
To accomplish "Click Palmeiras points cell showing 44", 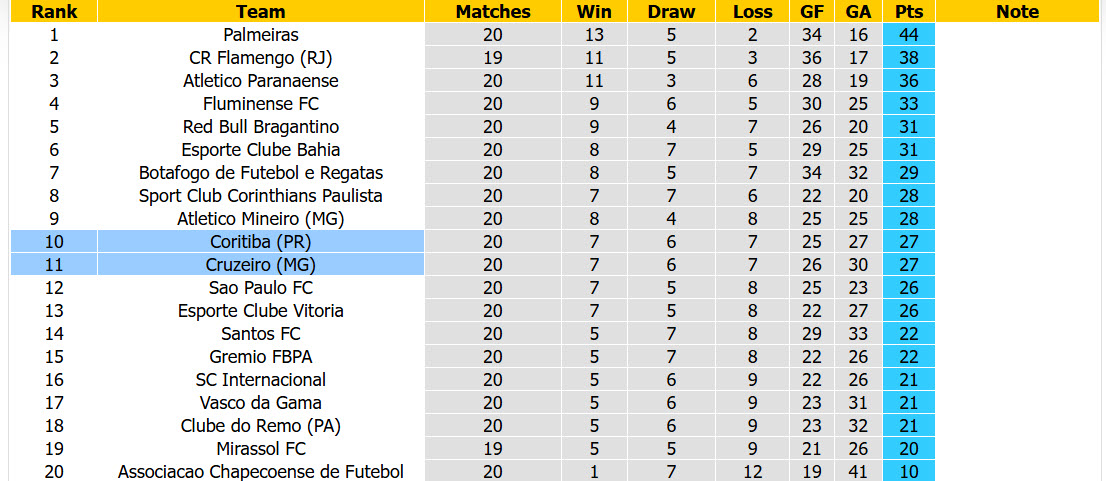I will click(x=908, y=35).
